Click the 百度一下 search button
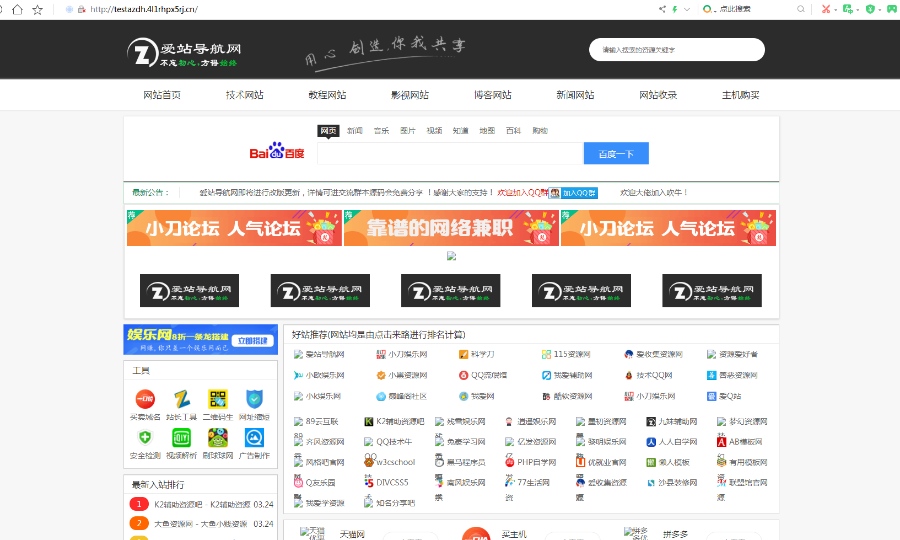Image resolution: width=900 pixels, height=540 pixels. [616, 153]
